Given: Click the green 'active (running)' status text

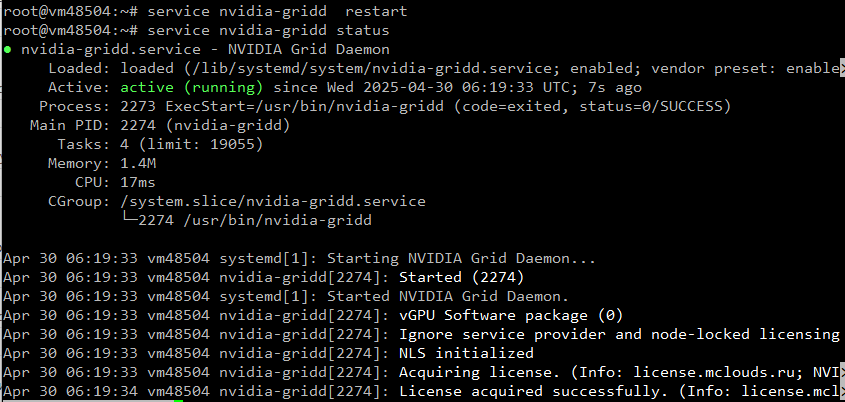Looking at the screenshot, I should tap(192, 88).
